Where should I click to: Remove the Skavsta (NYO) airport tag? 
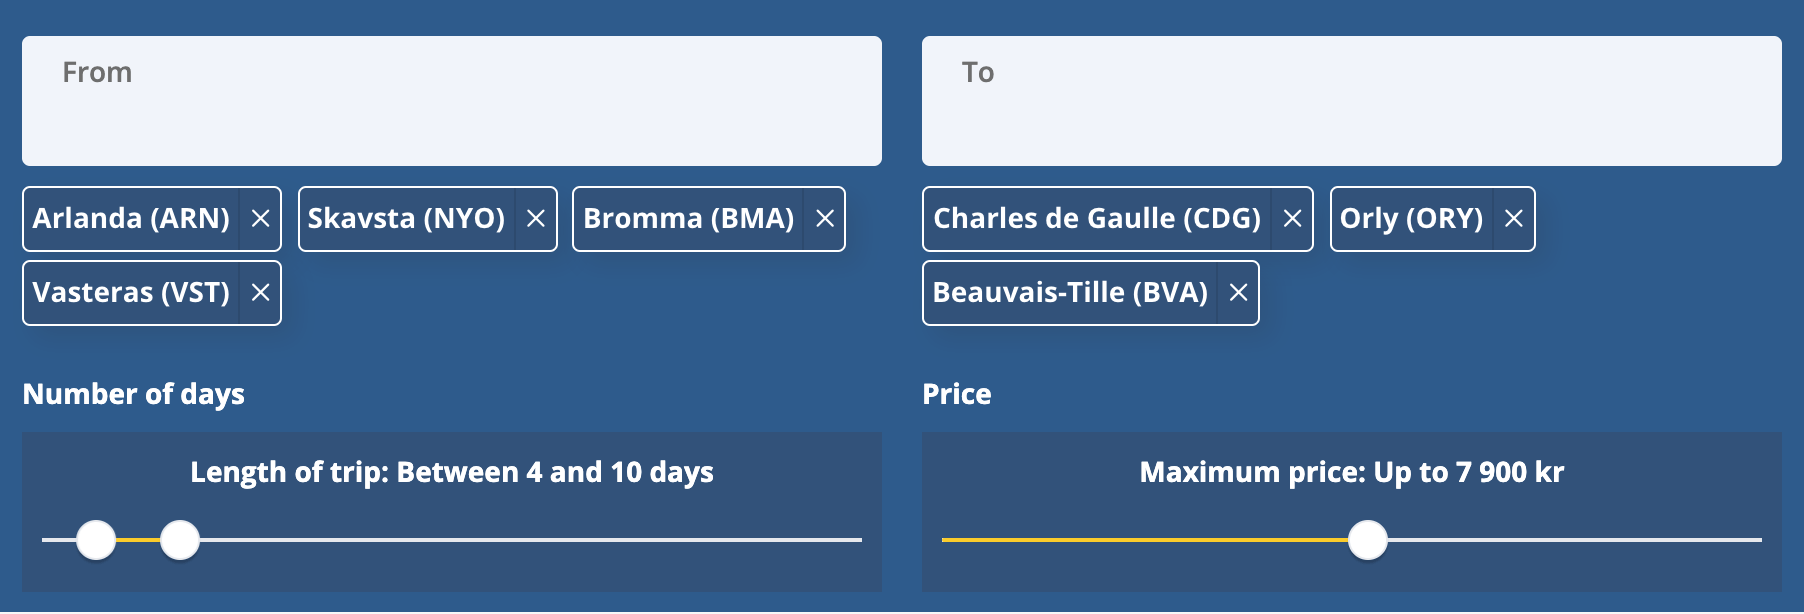536,219
